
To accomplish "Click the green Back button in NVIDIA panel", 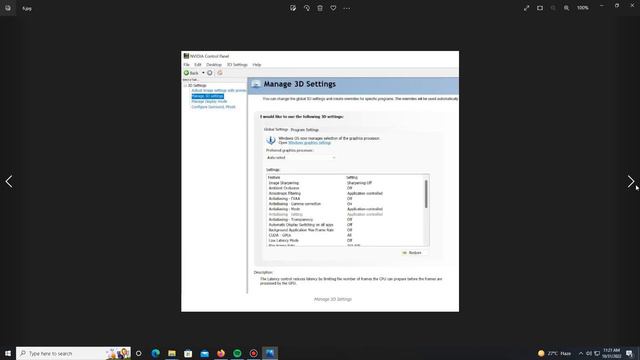I will [191, 73].
